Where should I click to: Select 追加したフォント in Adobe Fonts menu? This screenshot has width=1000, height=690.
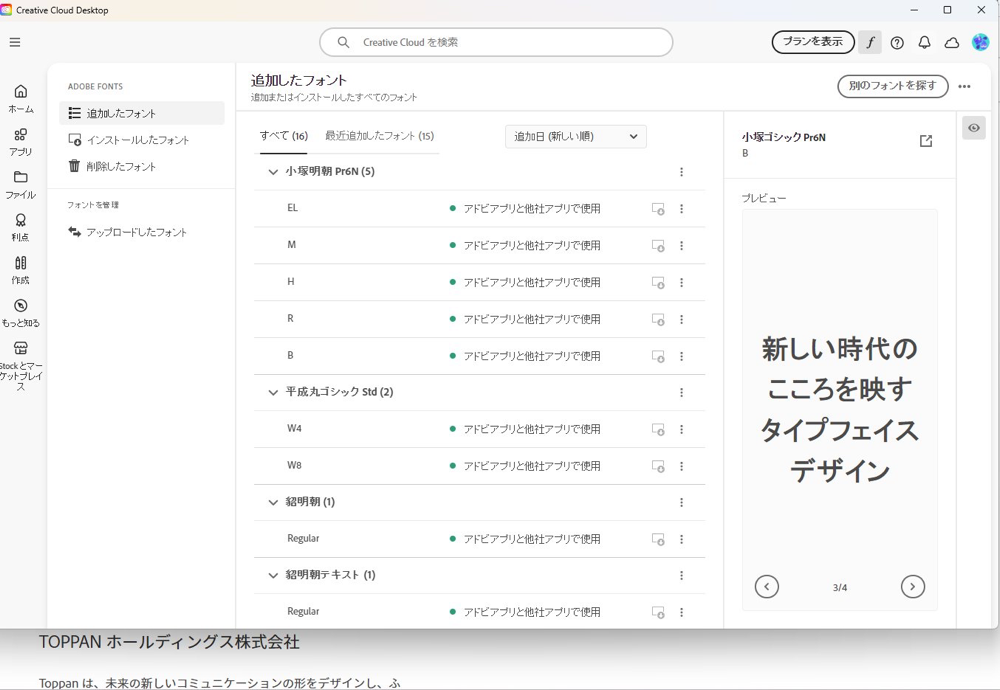tap(142, 114)
